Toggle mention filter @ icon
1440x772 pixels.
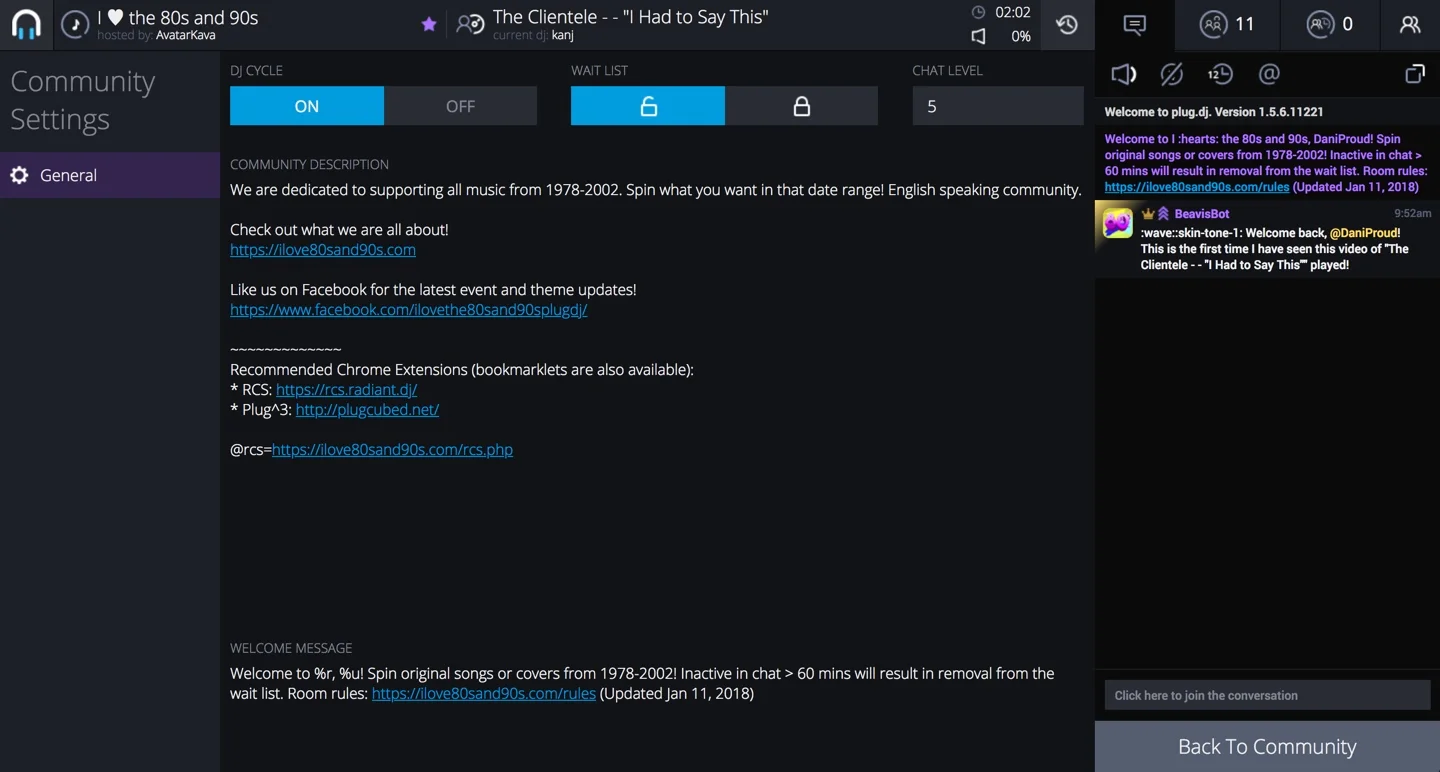click(1269, 74)
